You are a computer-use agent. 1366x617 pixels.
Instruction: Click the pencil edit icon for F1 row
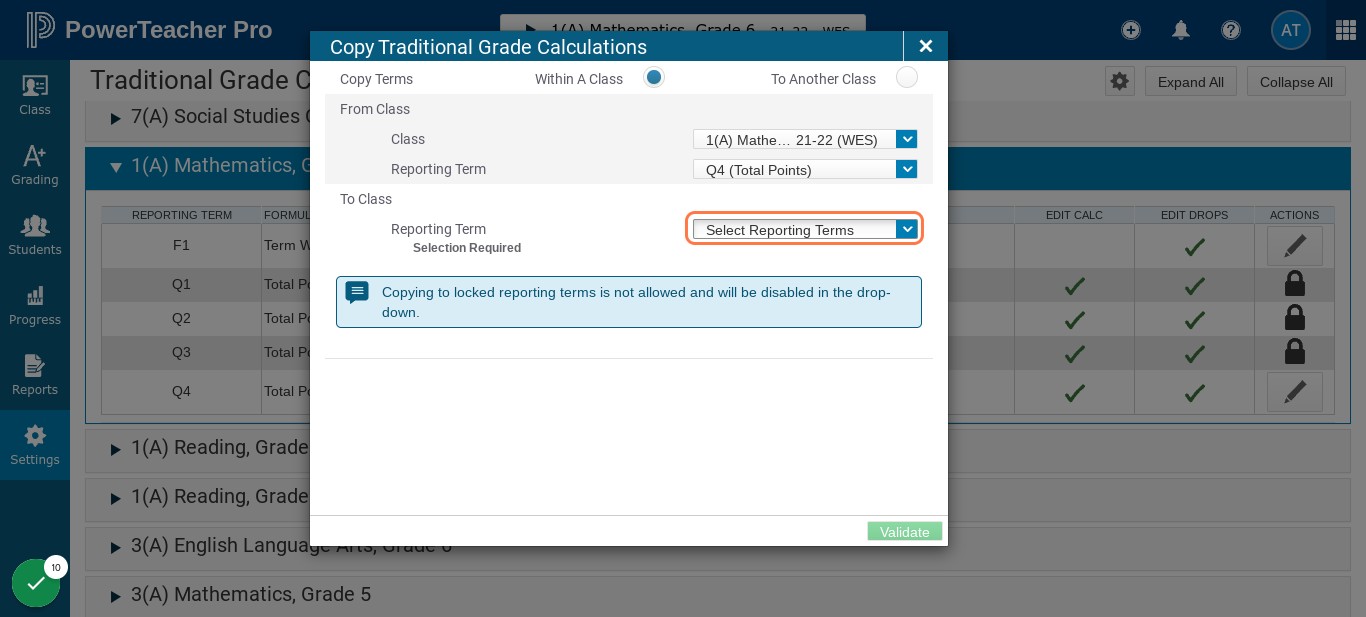click(x=1295, y=245)
